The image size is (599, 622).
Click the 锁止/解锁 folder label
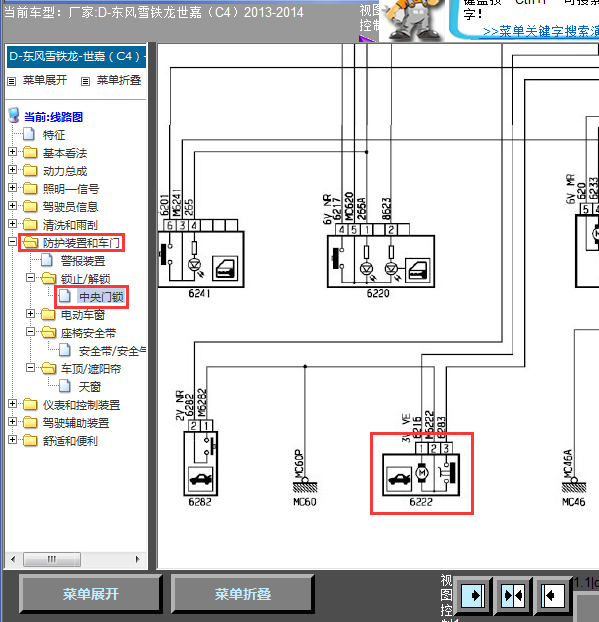(x=85, y=279)
